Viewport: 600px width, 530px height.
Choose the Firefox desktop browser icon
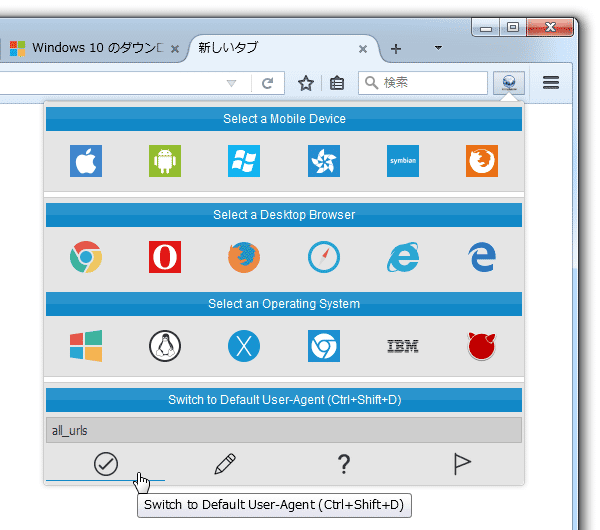coord(244,257)
